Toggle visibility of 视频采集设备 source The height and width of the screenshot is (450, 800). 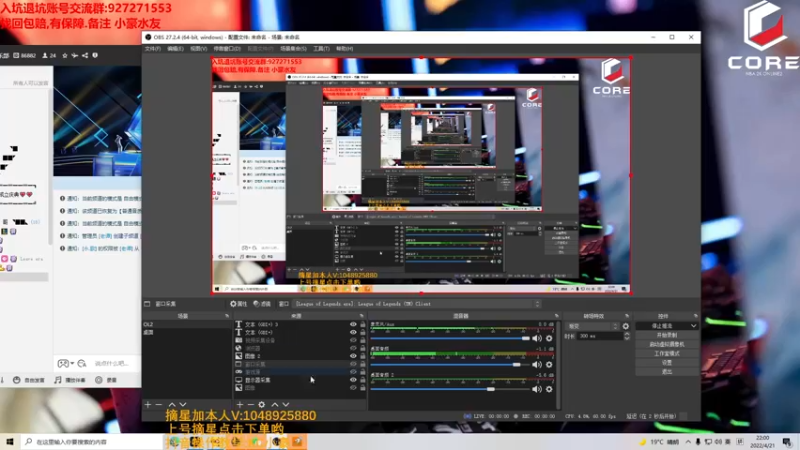(x=353, y=340)
